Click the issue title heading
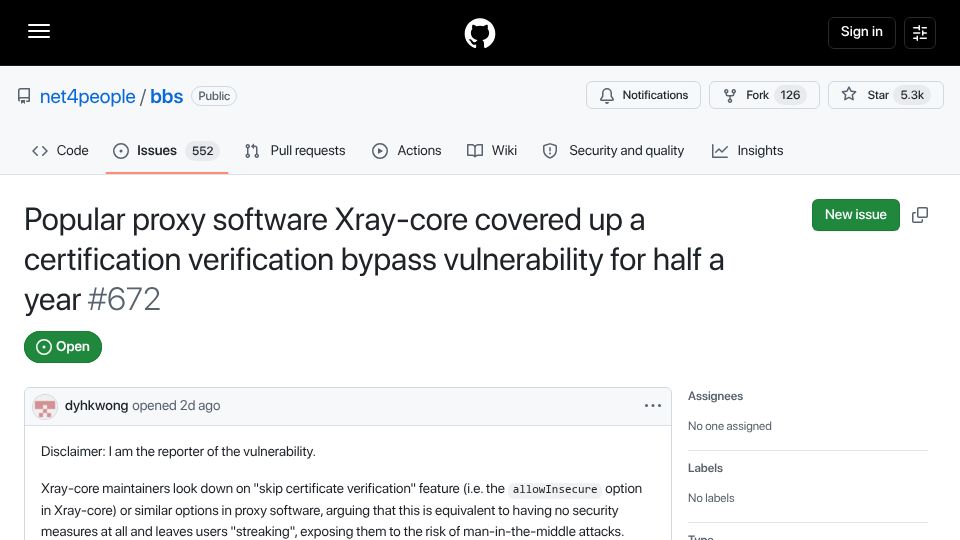The width and height of the screenshot is (960, 540). pyautogui.click(x=374, y=260)
